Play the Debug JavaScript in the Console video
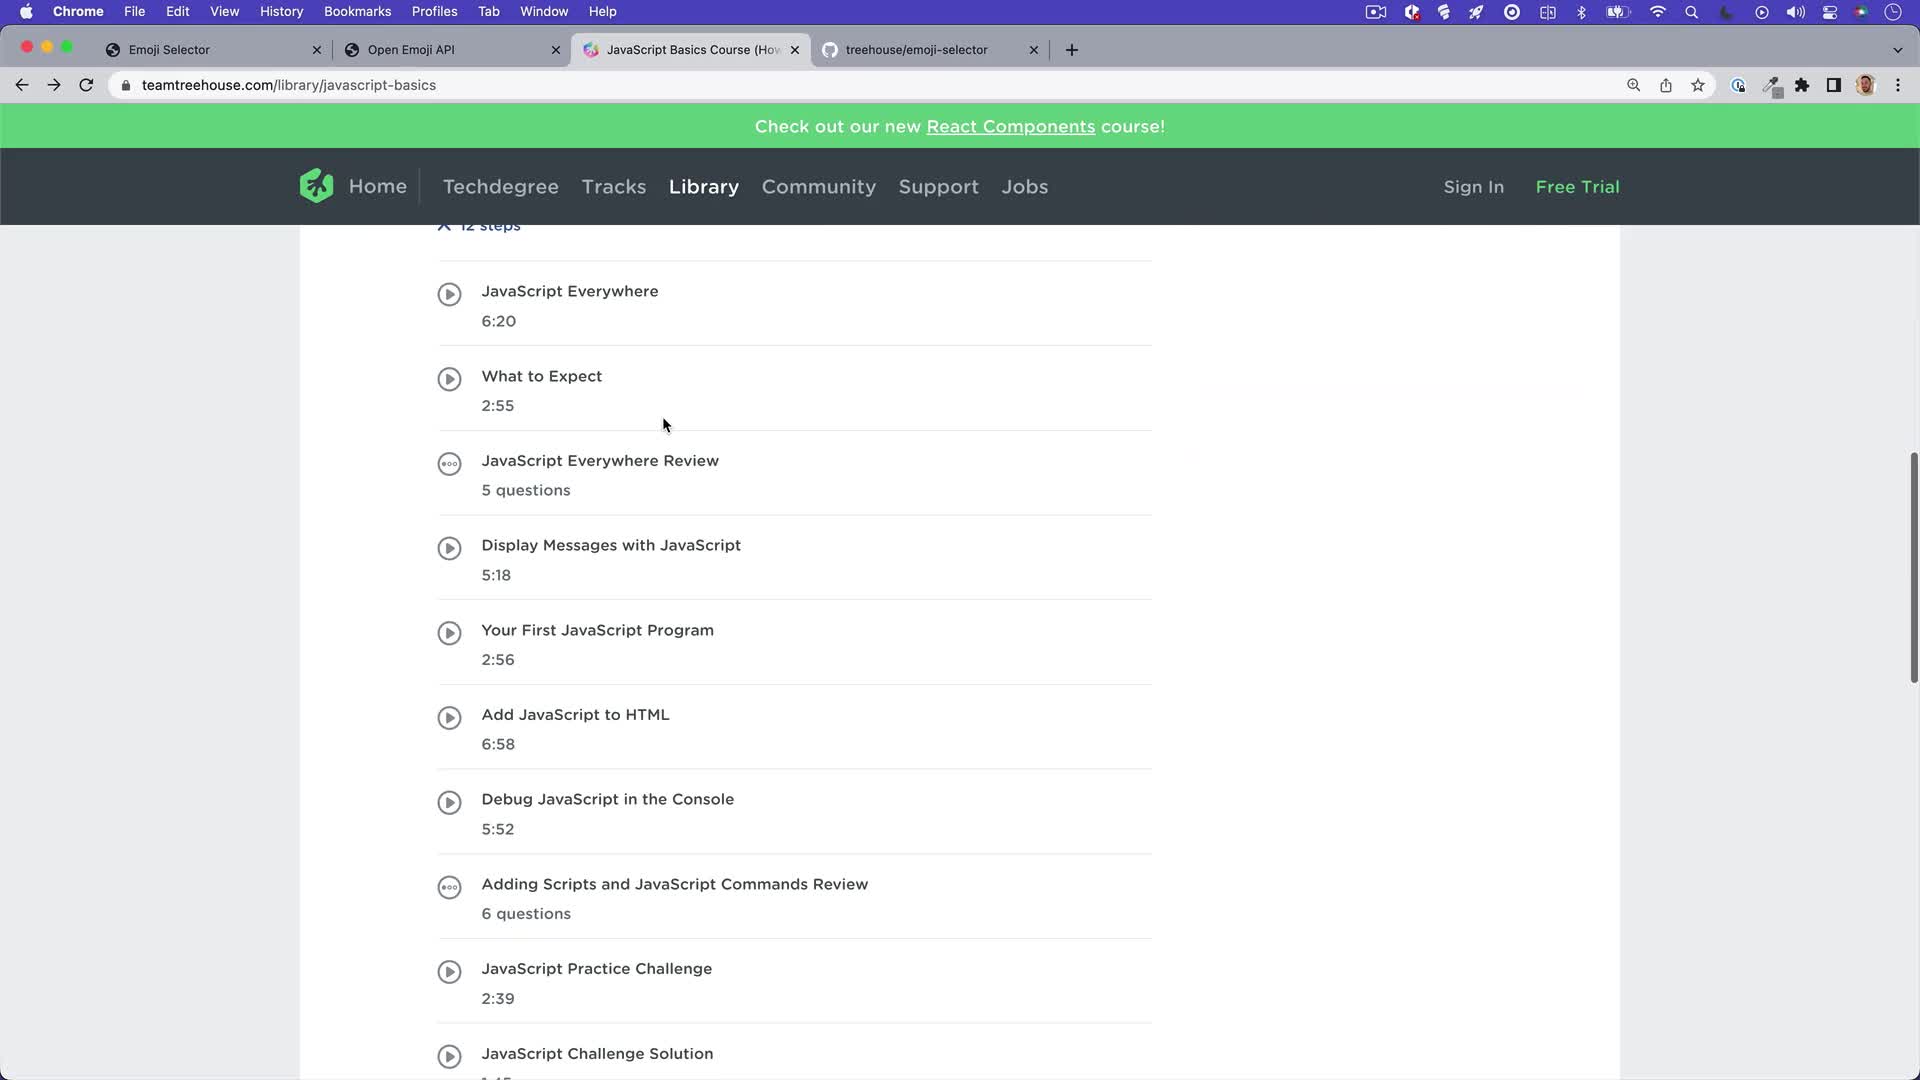 (449, 802)
